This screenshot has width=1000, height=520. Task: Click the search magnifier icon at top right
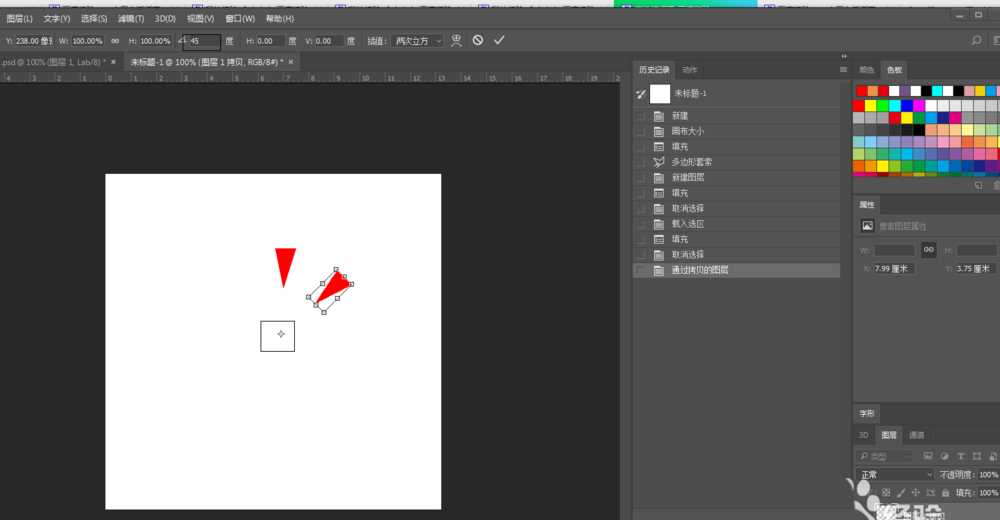[x=977, y=41]
